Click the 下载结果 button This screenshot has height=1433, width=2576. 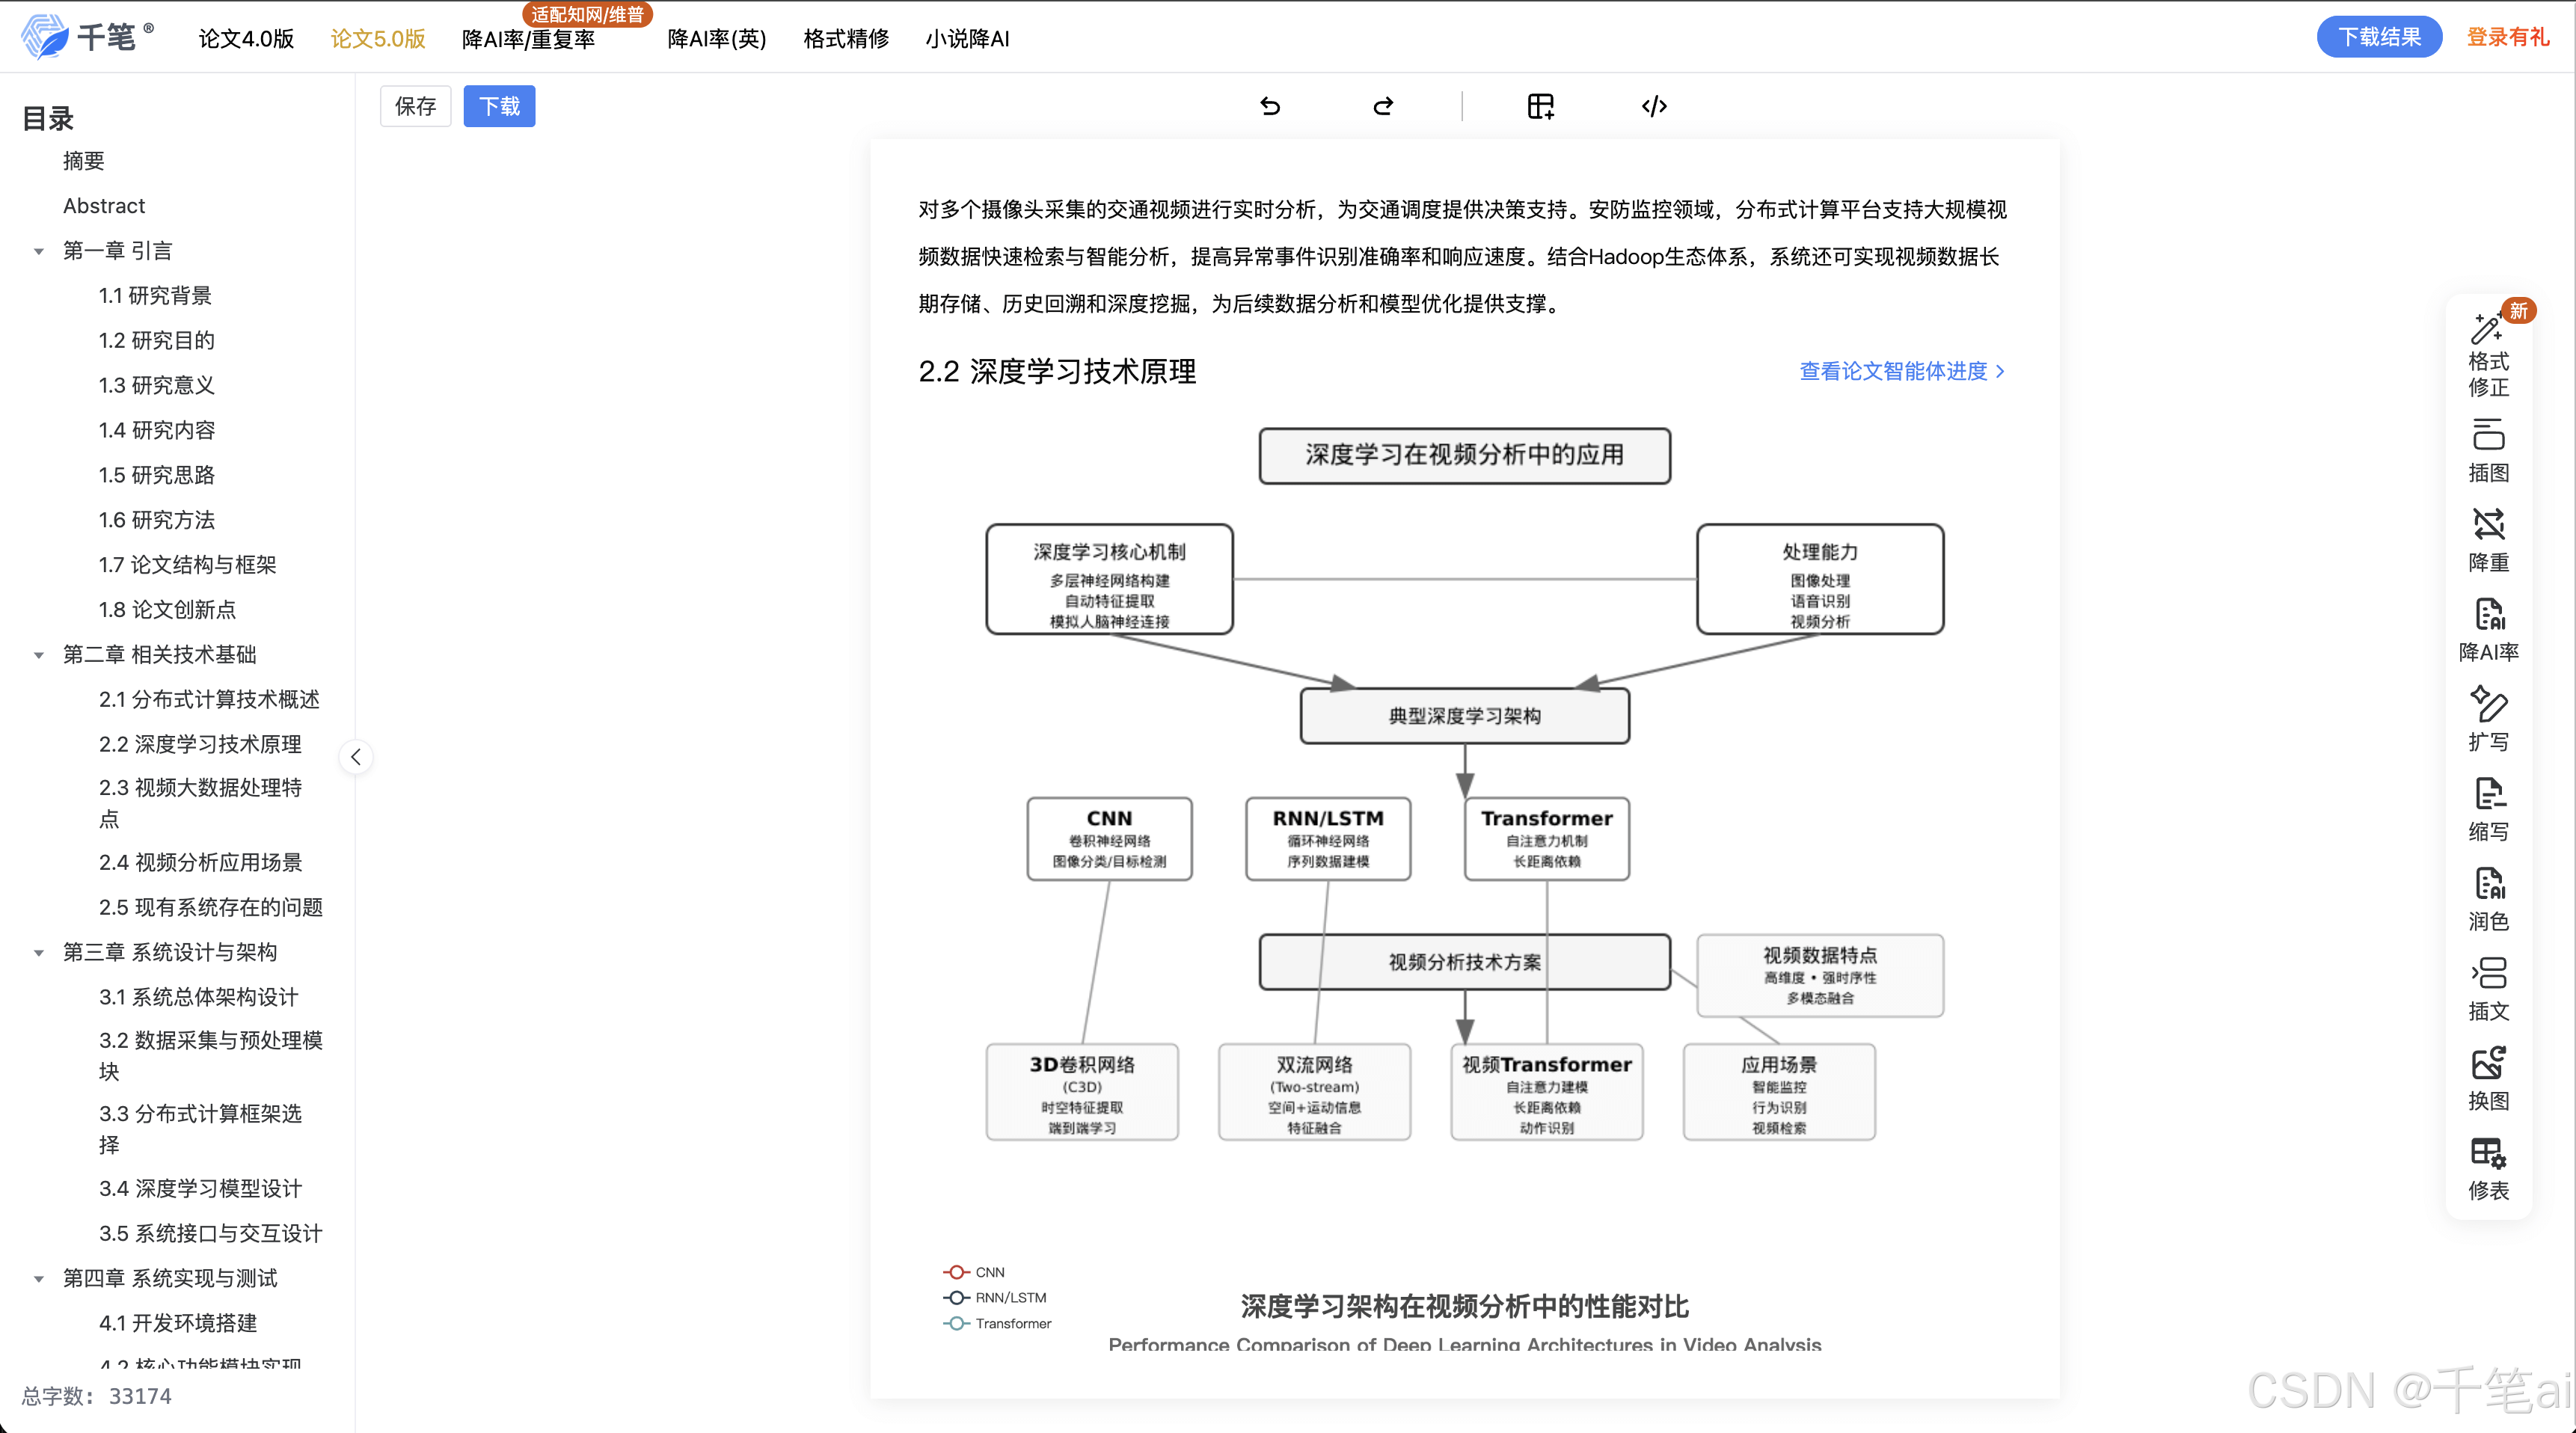point(2379,36)
